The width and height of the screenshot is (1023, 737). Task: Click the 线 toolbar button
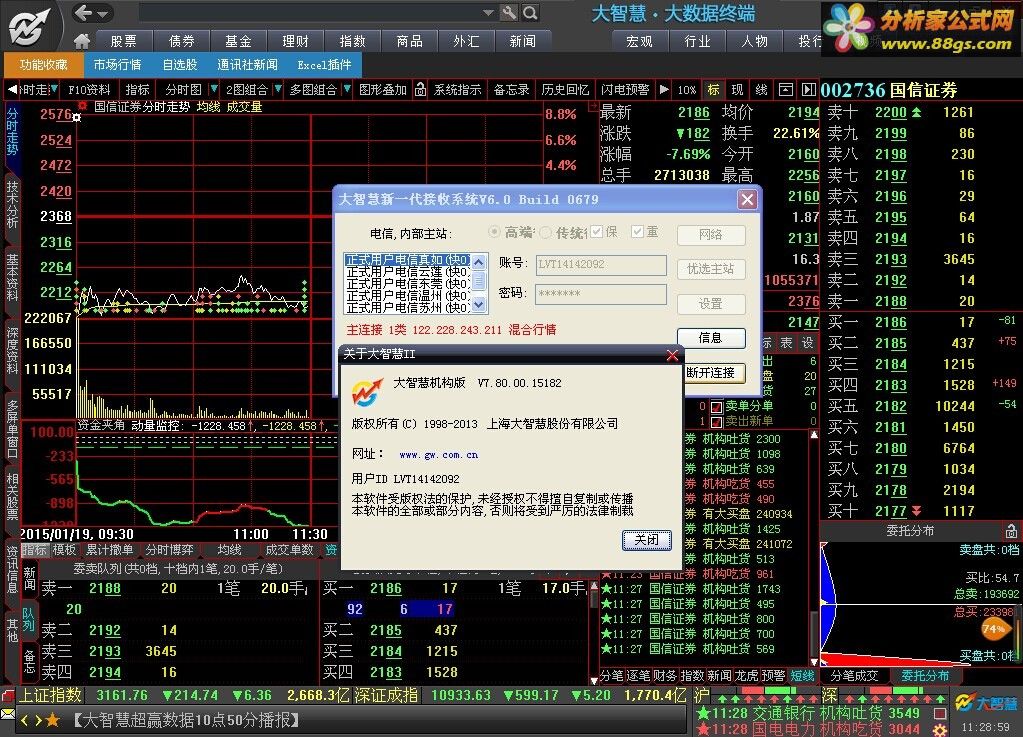761,89
